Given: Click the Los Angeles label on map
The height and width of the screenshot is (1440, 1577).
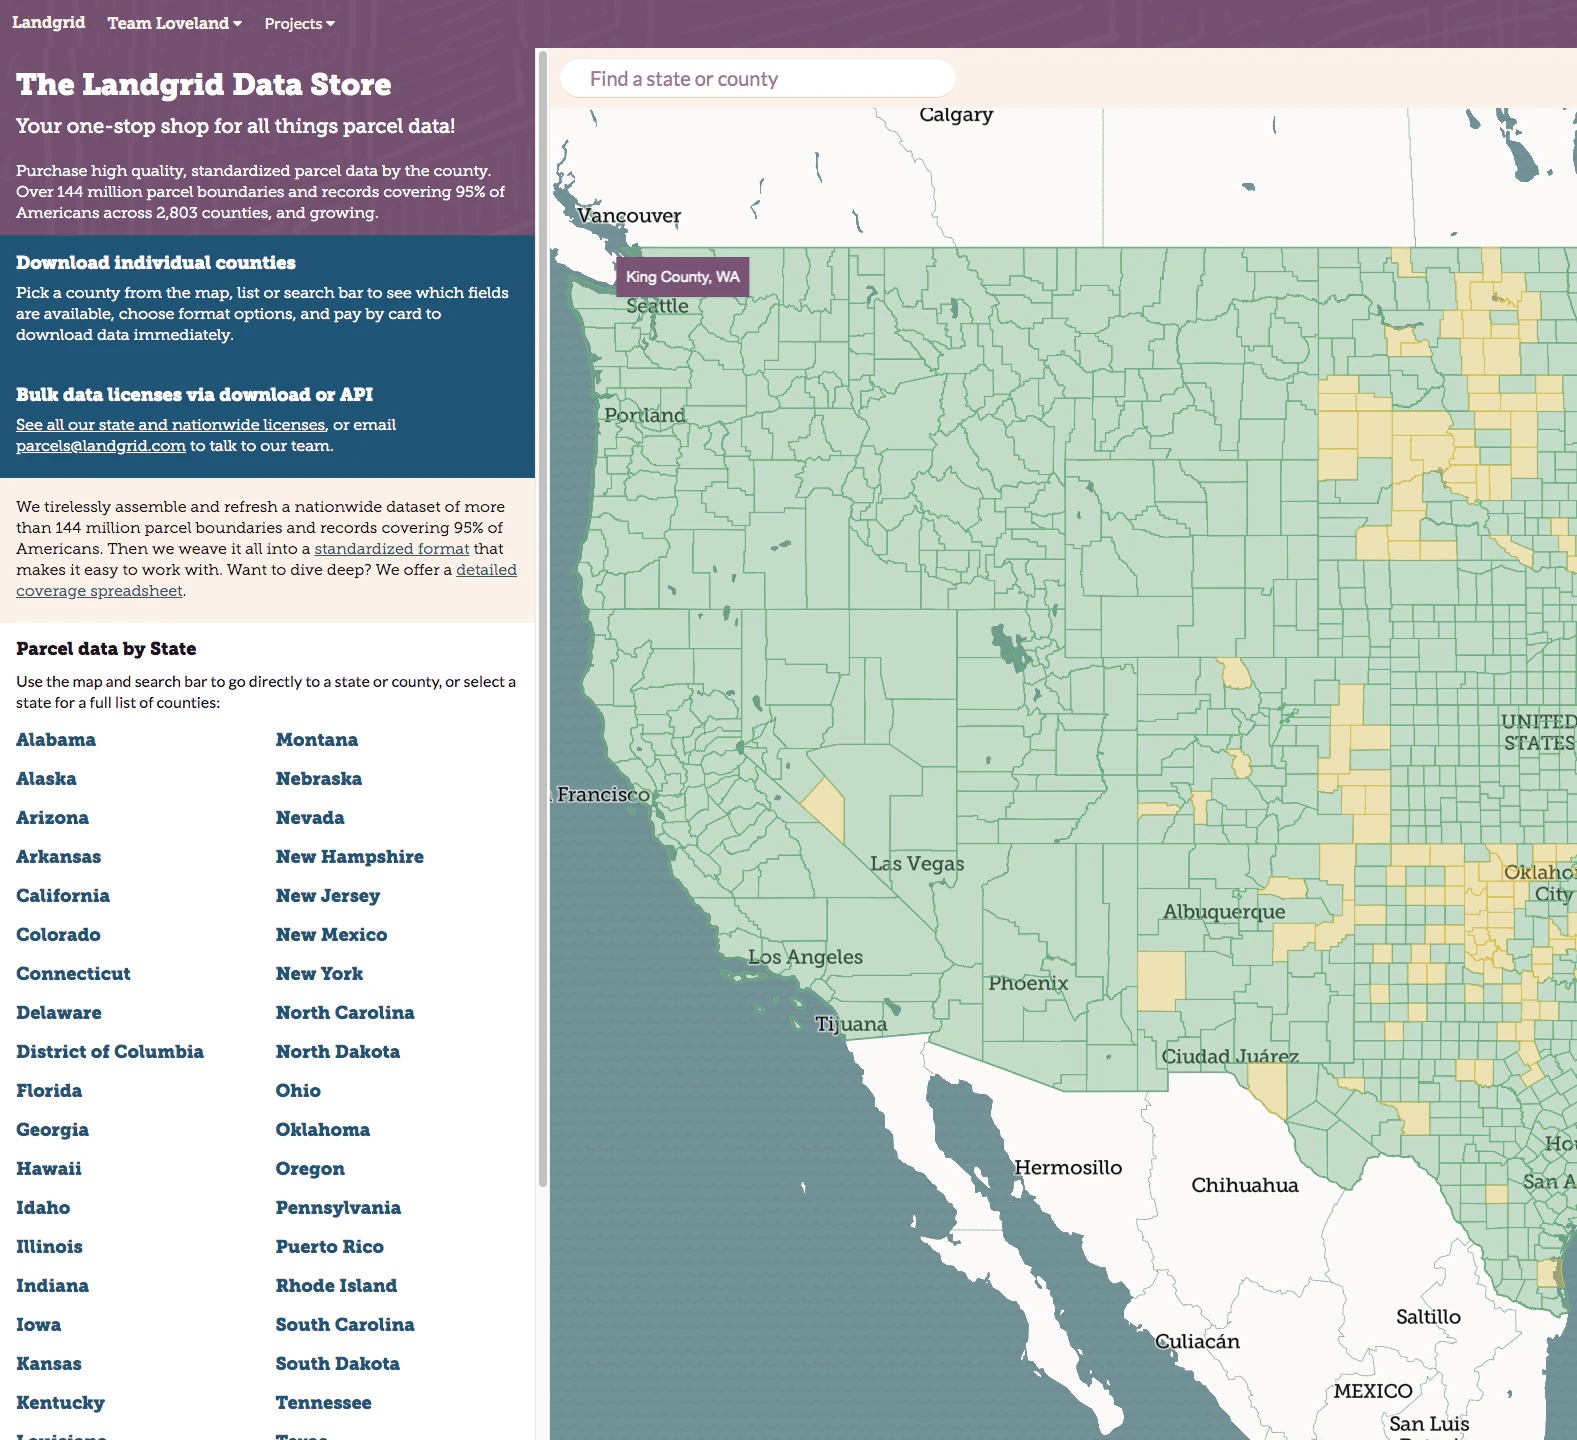Looking at the screenshot, I should pos(805,957).
